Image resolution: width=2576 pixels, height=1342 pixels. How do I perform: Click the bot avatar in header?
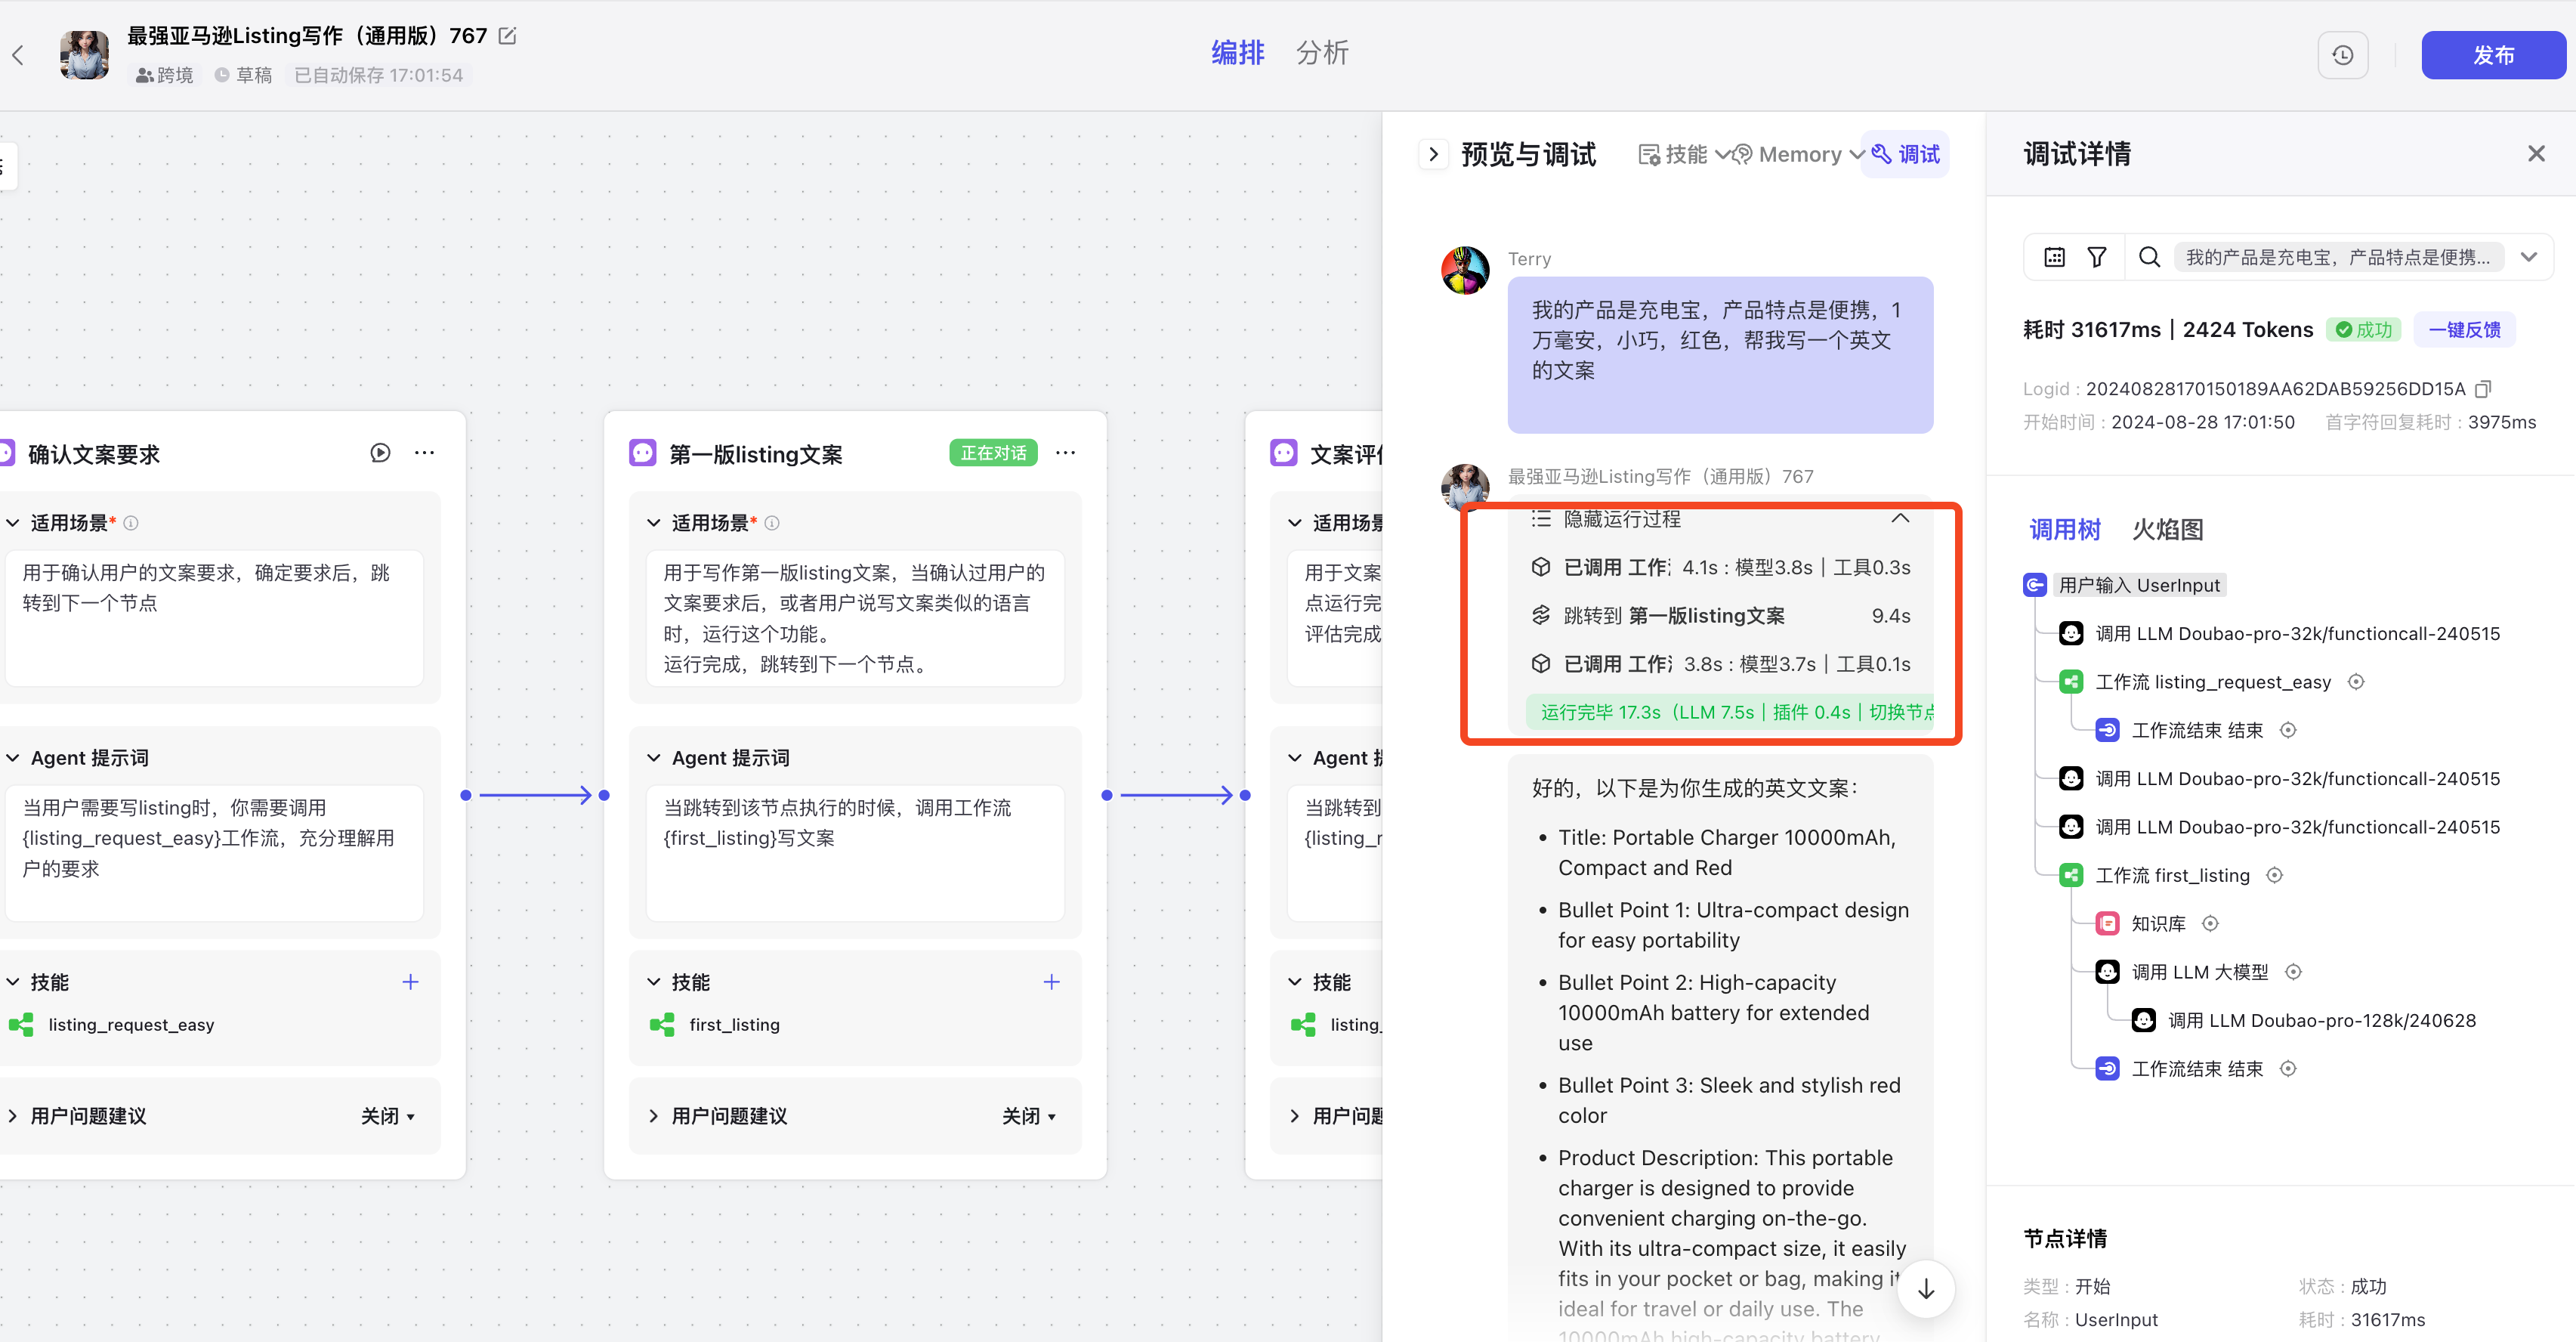[84, 55]
